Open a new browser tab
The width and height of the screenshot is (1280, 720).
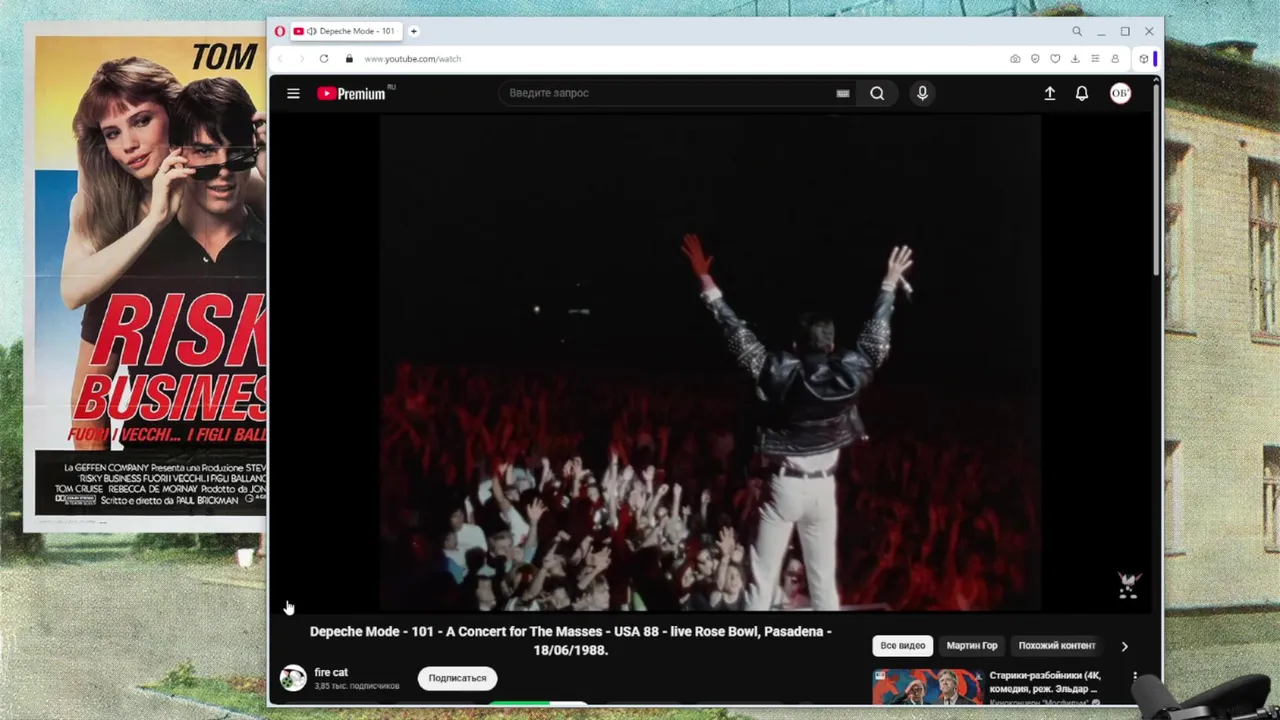(413, 31)
